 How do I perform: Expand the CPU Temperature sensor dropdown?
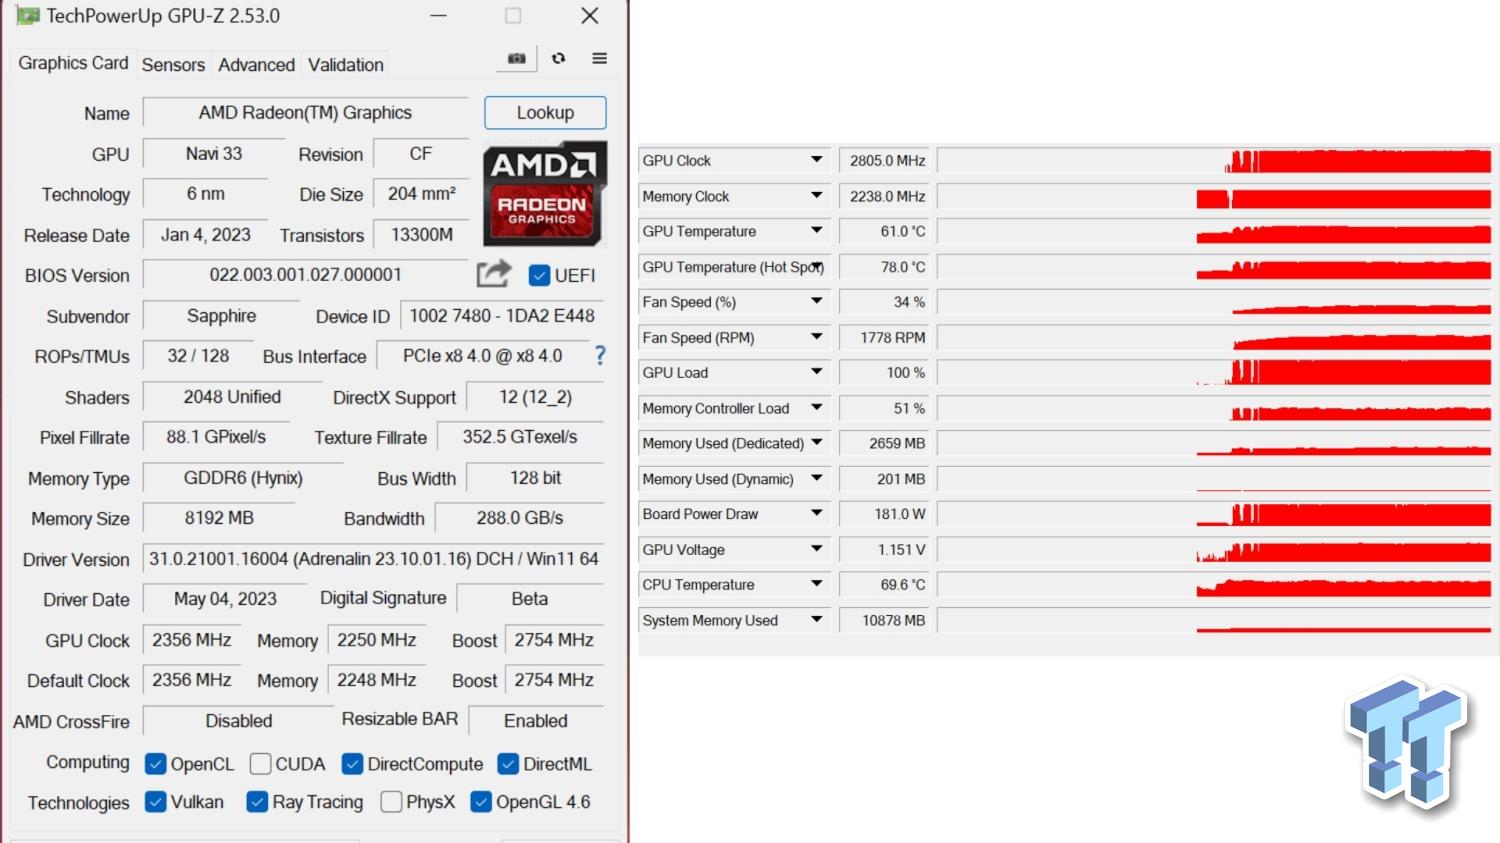[x=816, y=585]
